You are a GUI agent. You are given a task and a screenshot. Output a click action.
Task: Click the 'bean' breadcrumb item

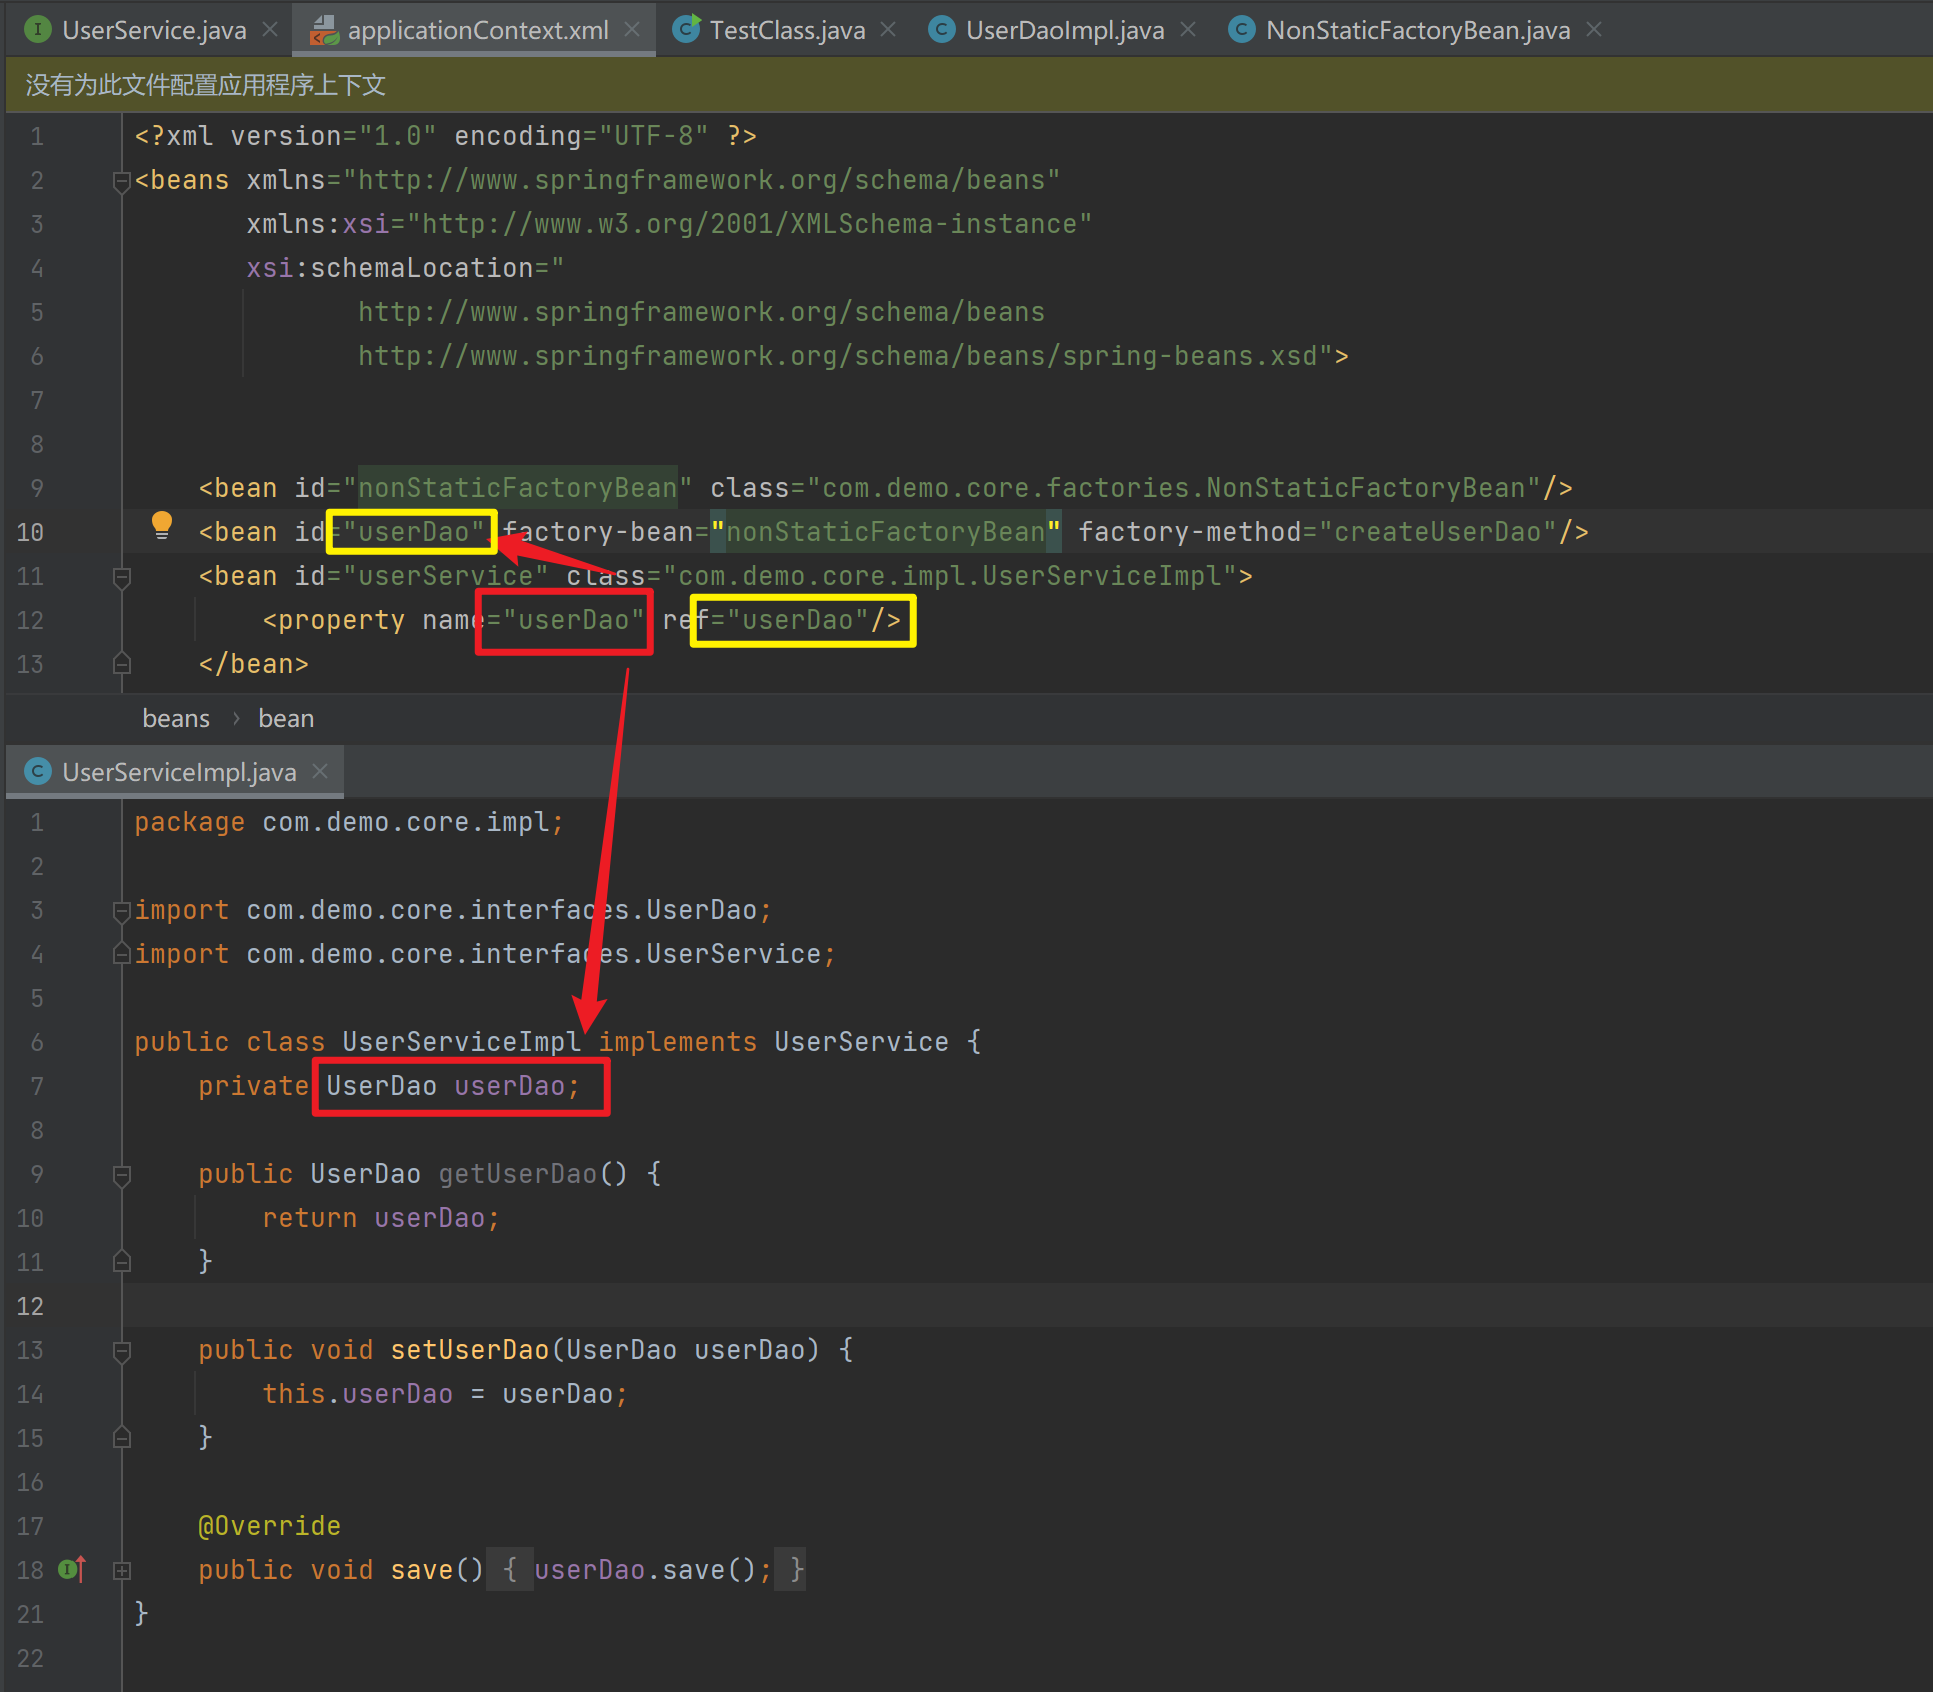286,719
